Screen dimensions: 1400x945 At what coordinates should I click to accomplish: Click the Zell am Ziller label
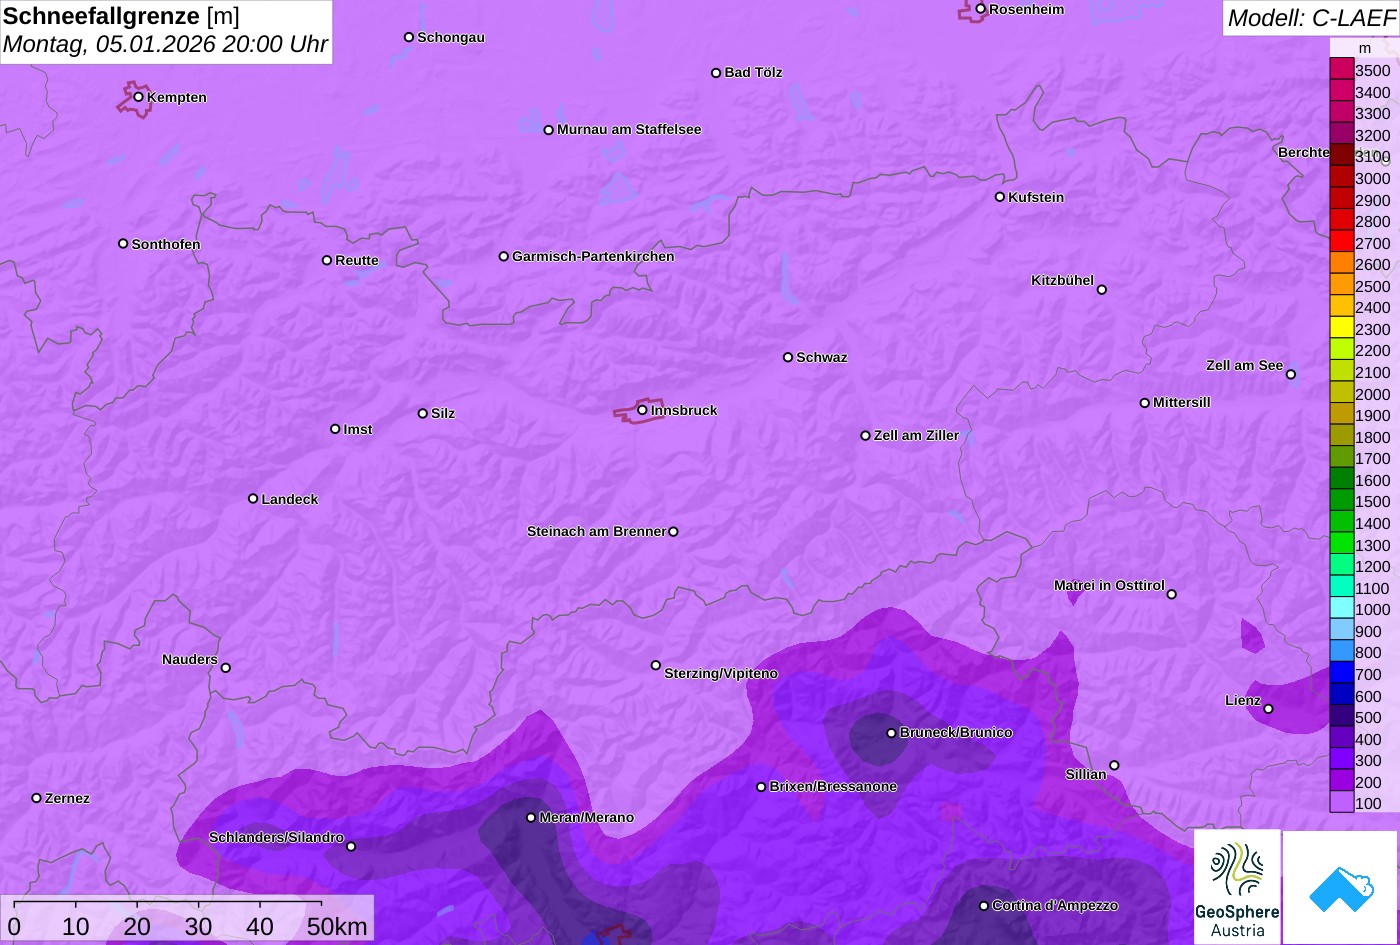[x=916, y=436]
